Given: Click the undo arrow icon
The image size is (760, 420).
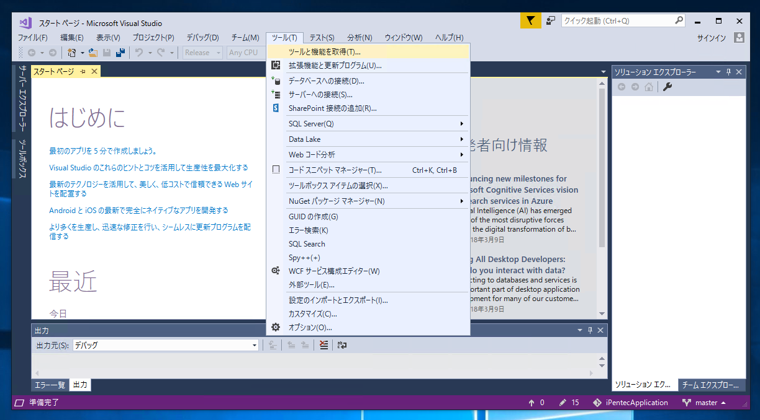Looking at the screenshot, I should [x=139, y=53].
